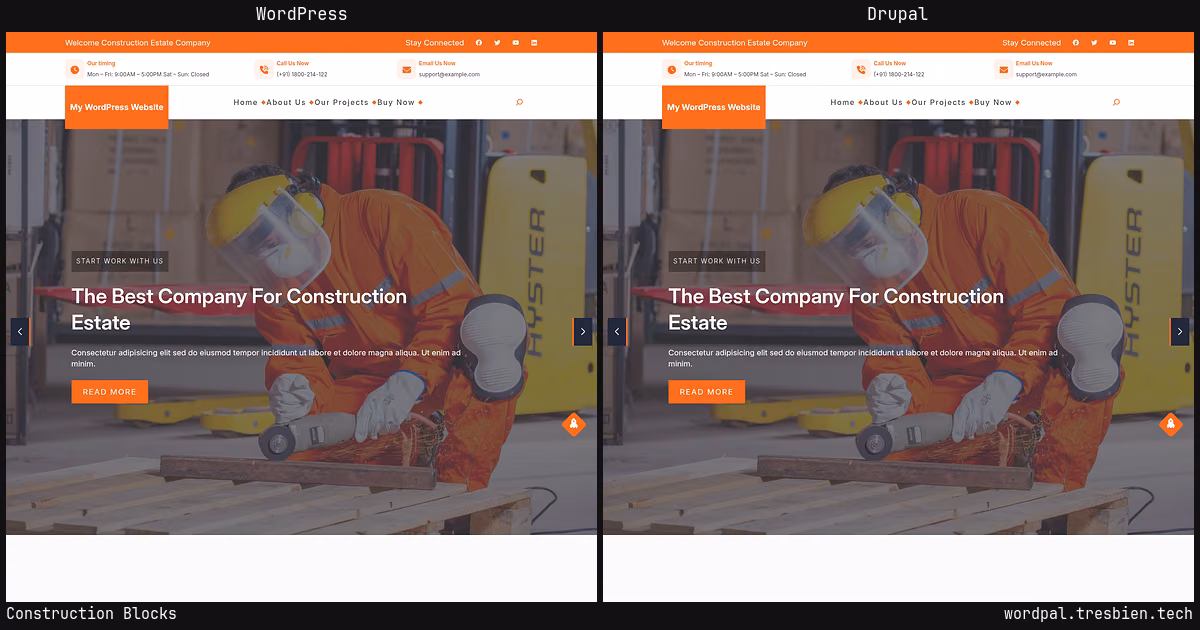
Task: Select Our Projects menu item in Drupal pane
Action: [x=939, y=102]
